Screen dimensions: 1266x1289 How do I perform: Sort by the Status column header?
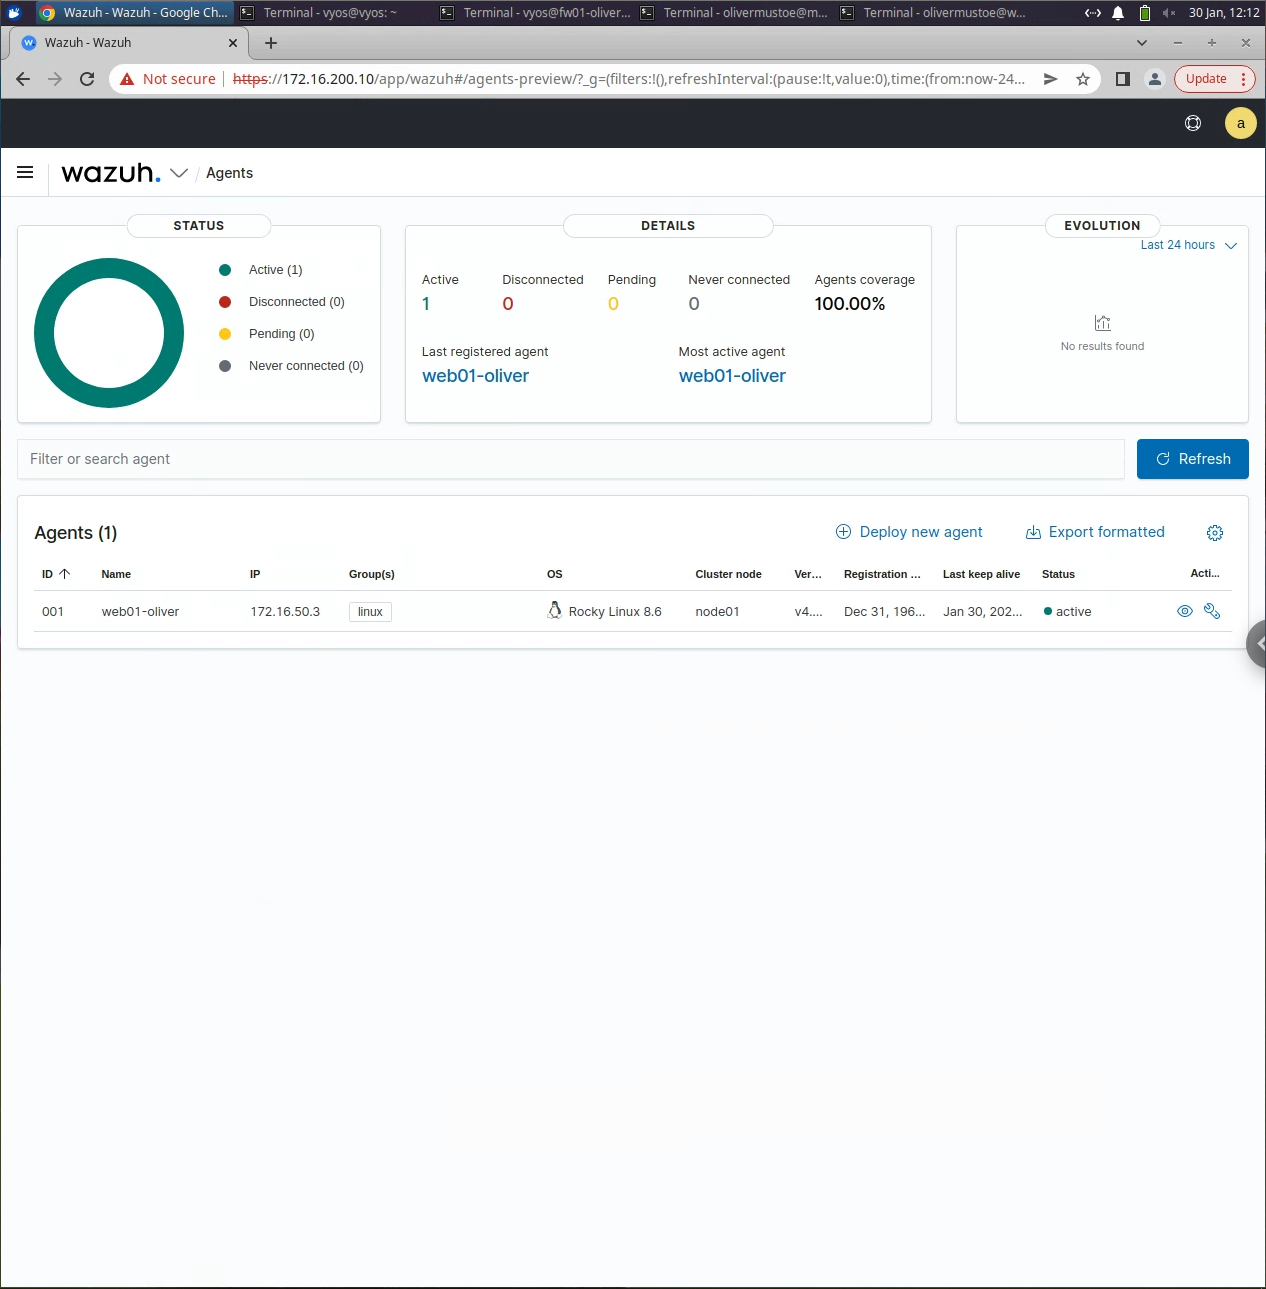coord(1058,574)
